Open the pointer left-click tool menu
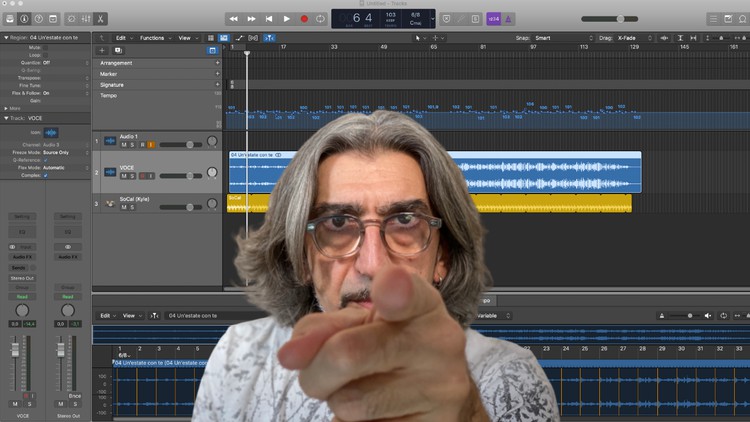The image size is (750, 422). [x=420, y=38]
